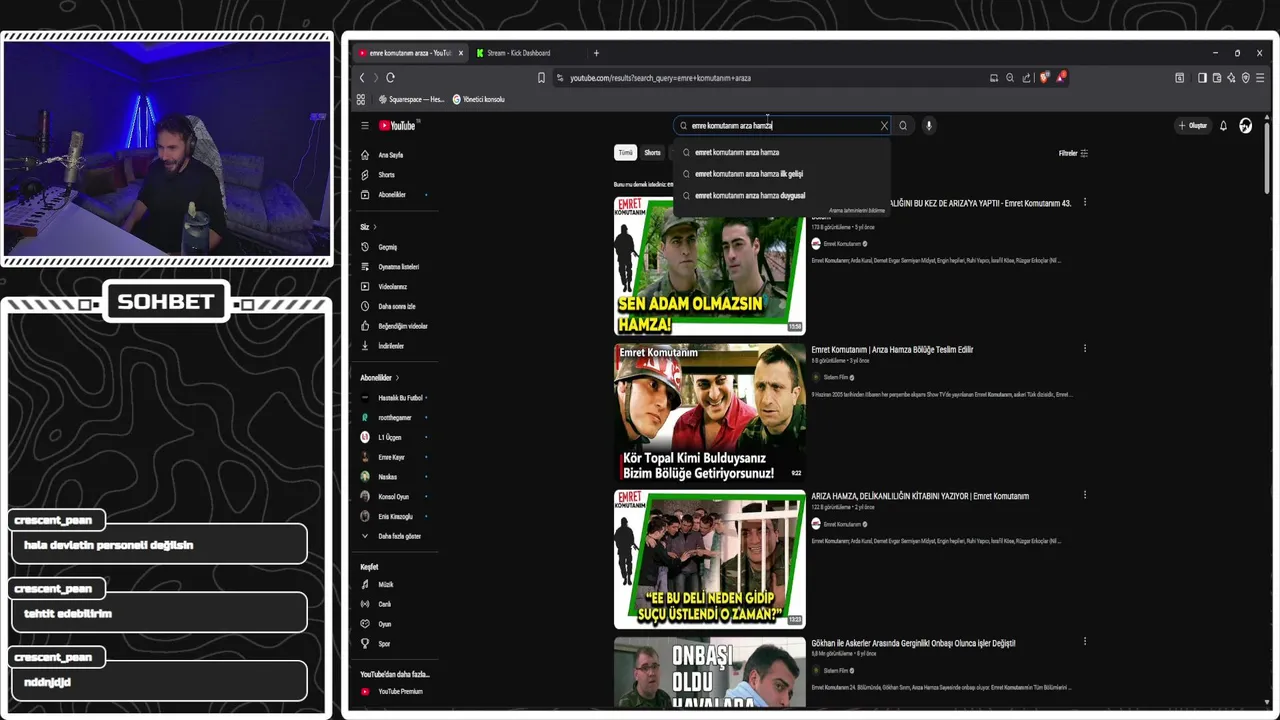Viewport: 1280px width, 720px height.
Task: Expand the Siz section chevron
Action: tap(377, 227)
